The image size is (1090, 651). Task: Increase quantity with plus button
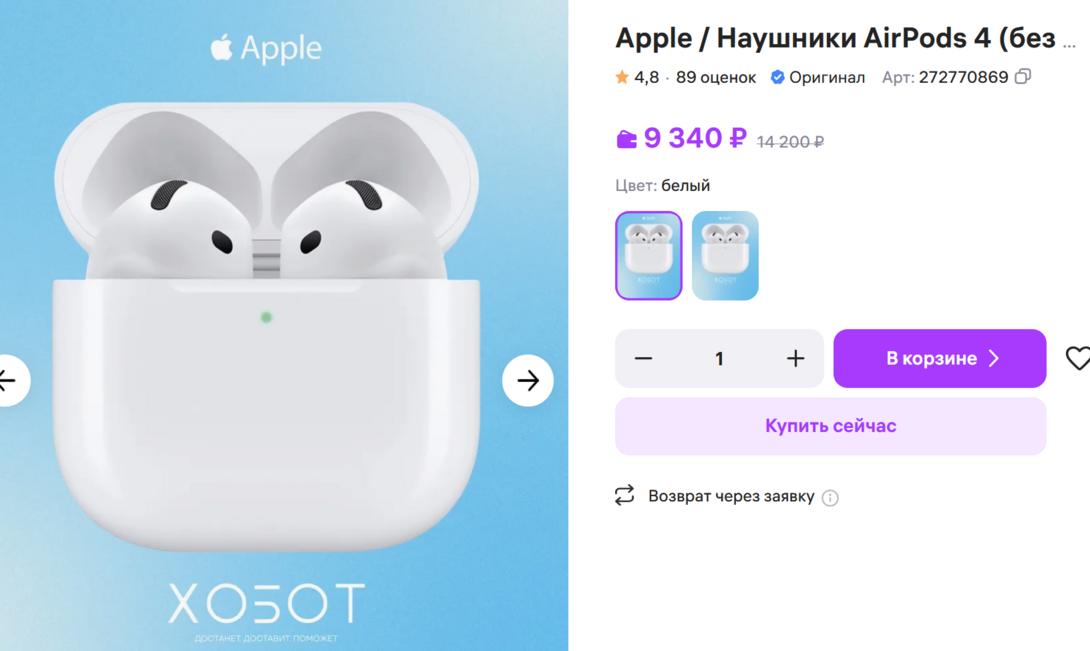click(x=795, y=358)
